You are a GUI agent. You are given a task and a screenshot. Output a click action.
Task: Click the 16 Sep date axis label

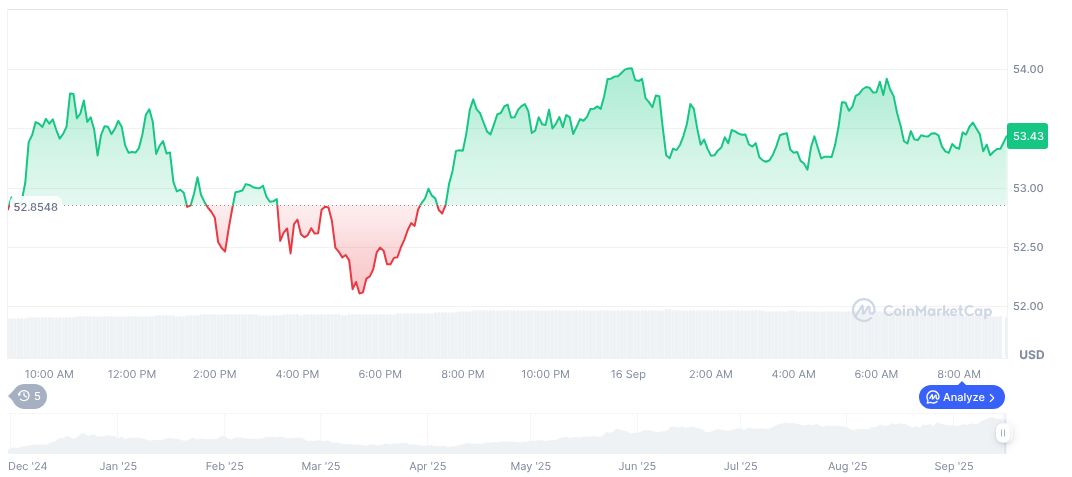628,374
